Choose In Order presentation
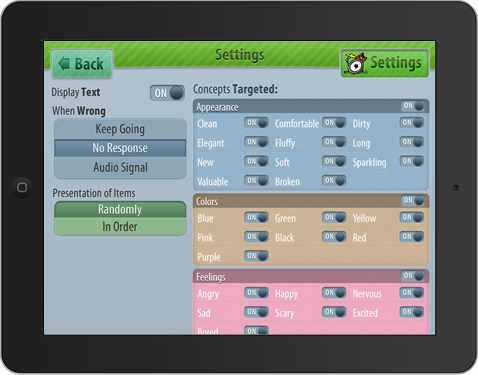 [x=120, y=227]
